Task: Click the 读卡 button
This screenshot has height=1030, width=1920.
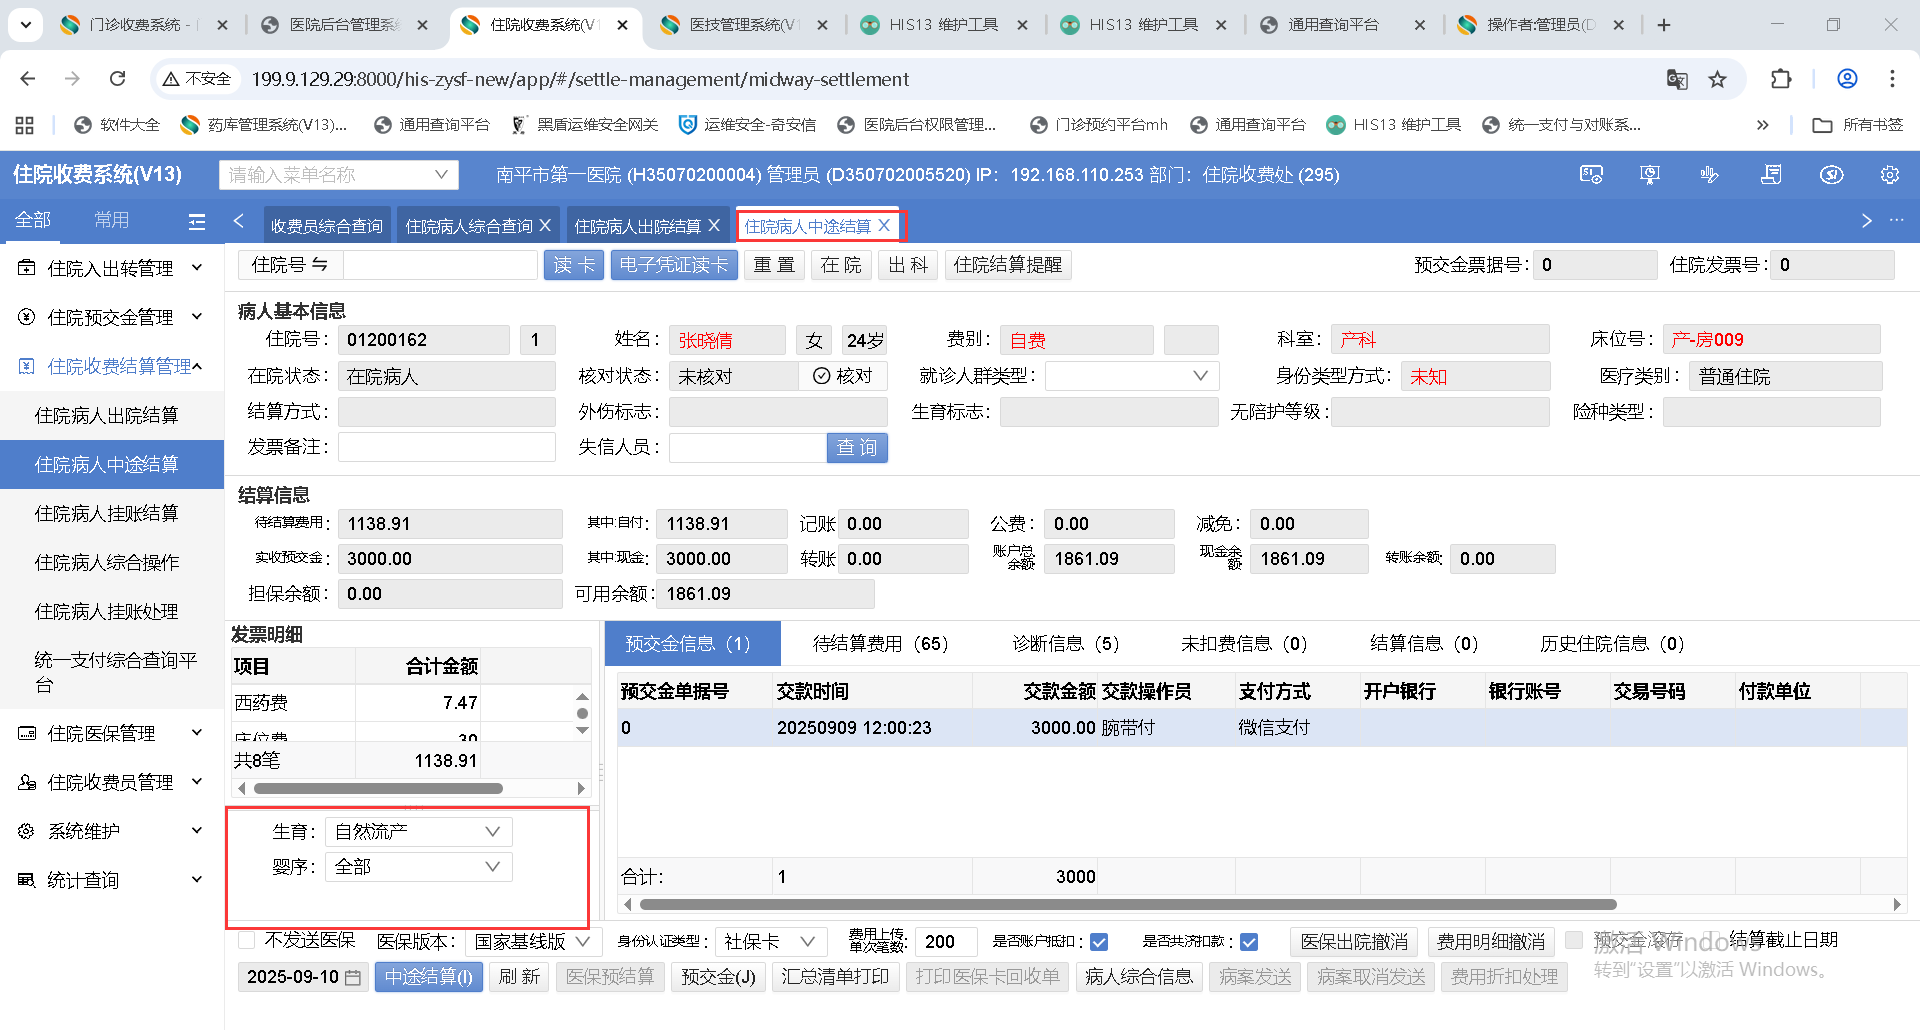Action: click(x=574, y=265)
